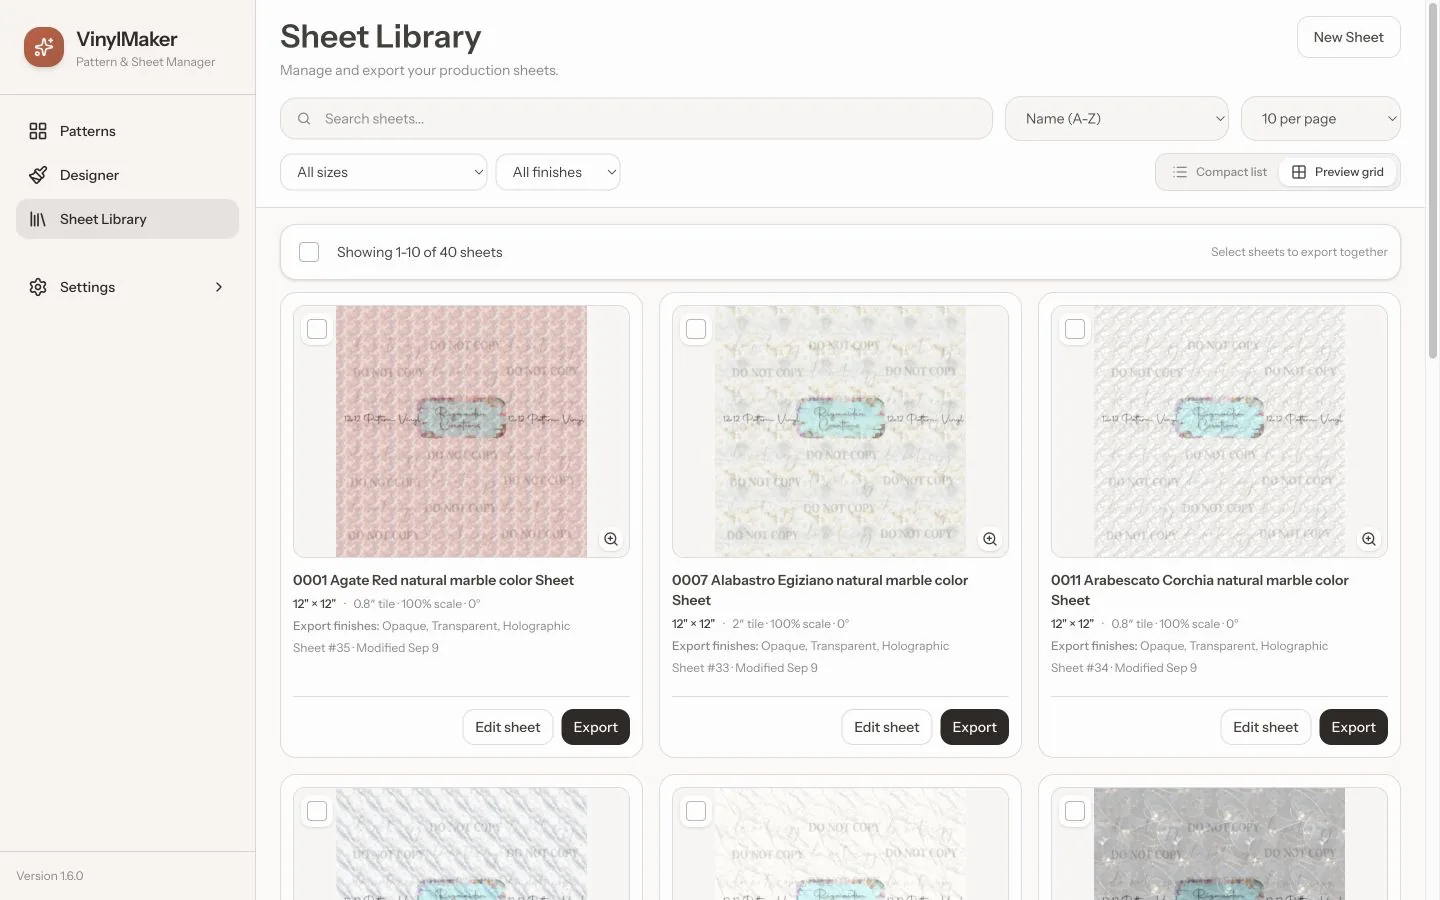Open the All sizes filter dropdown

coord(384,172)
